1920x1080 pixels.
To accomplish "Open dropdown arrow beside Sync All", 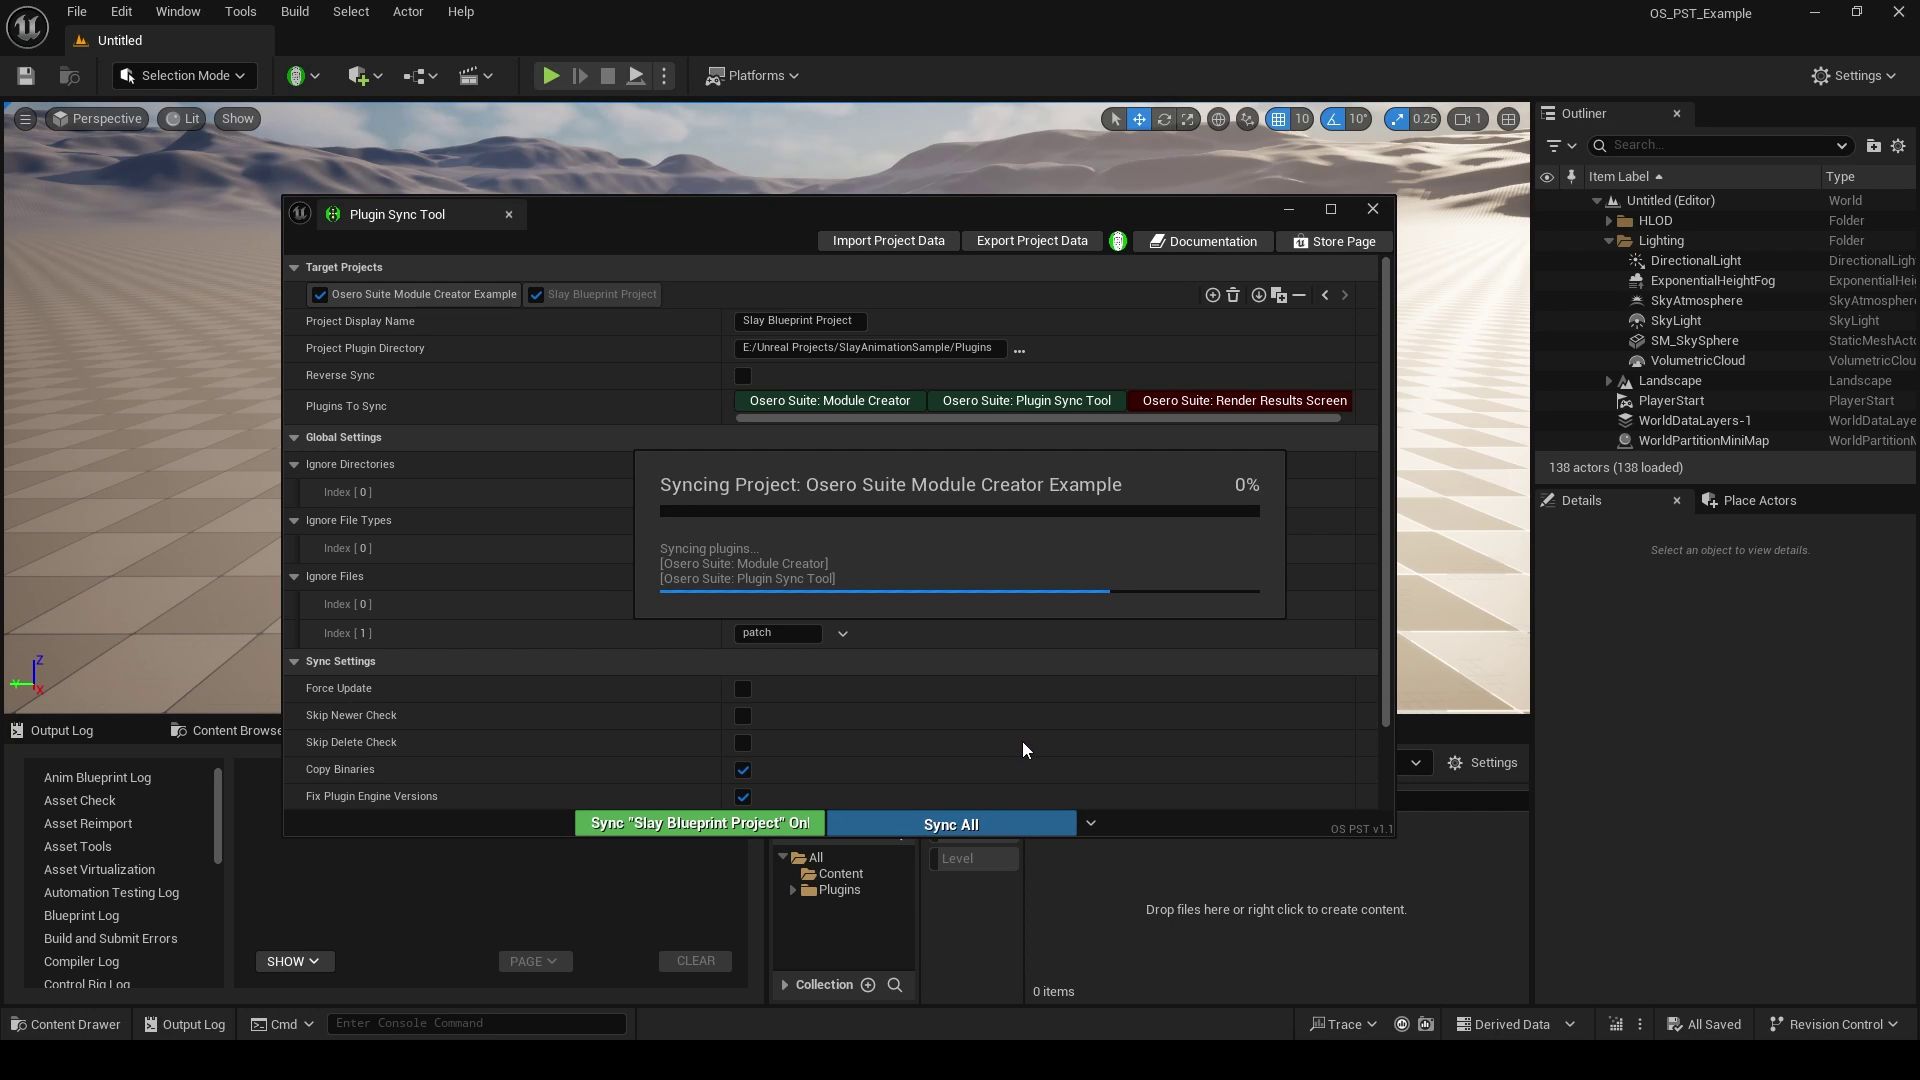I will (1091, 823).
